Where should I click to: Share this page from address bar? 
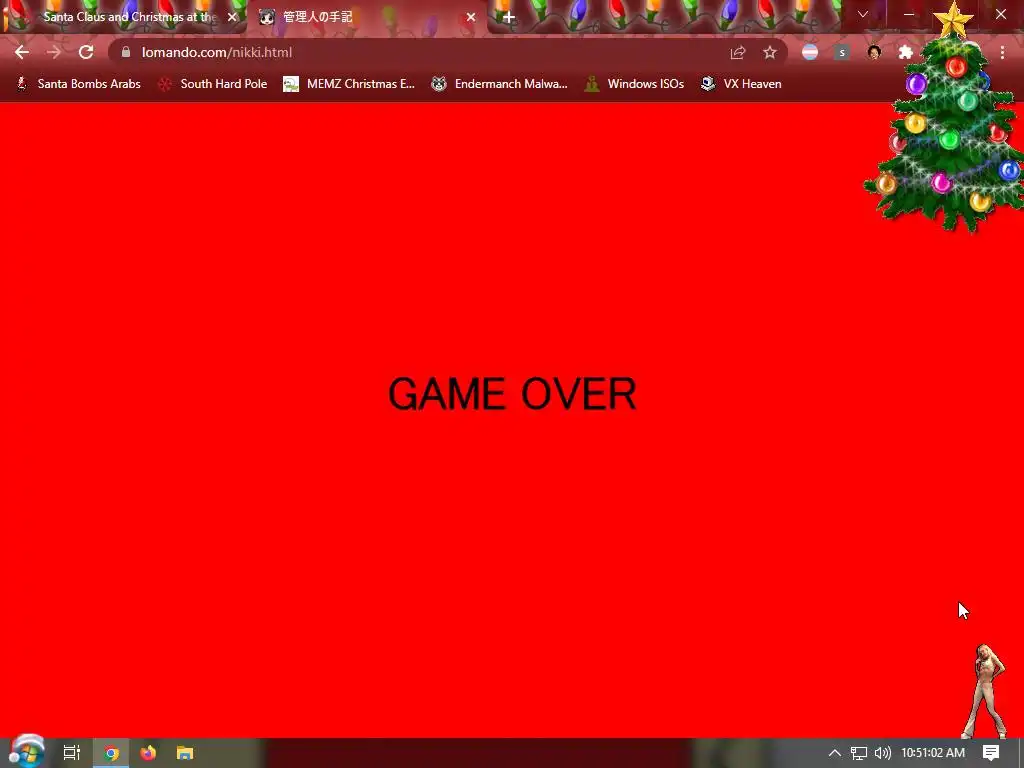coord(738,52)
